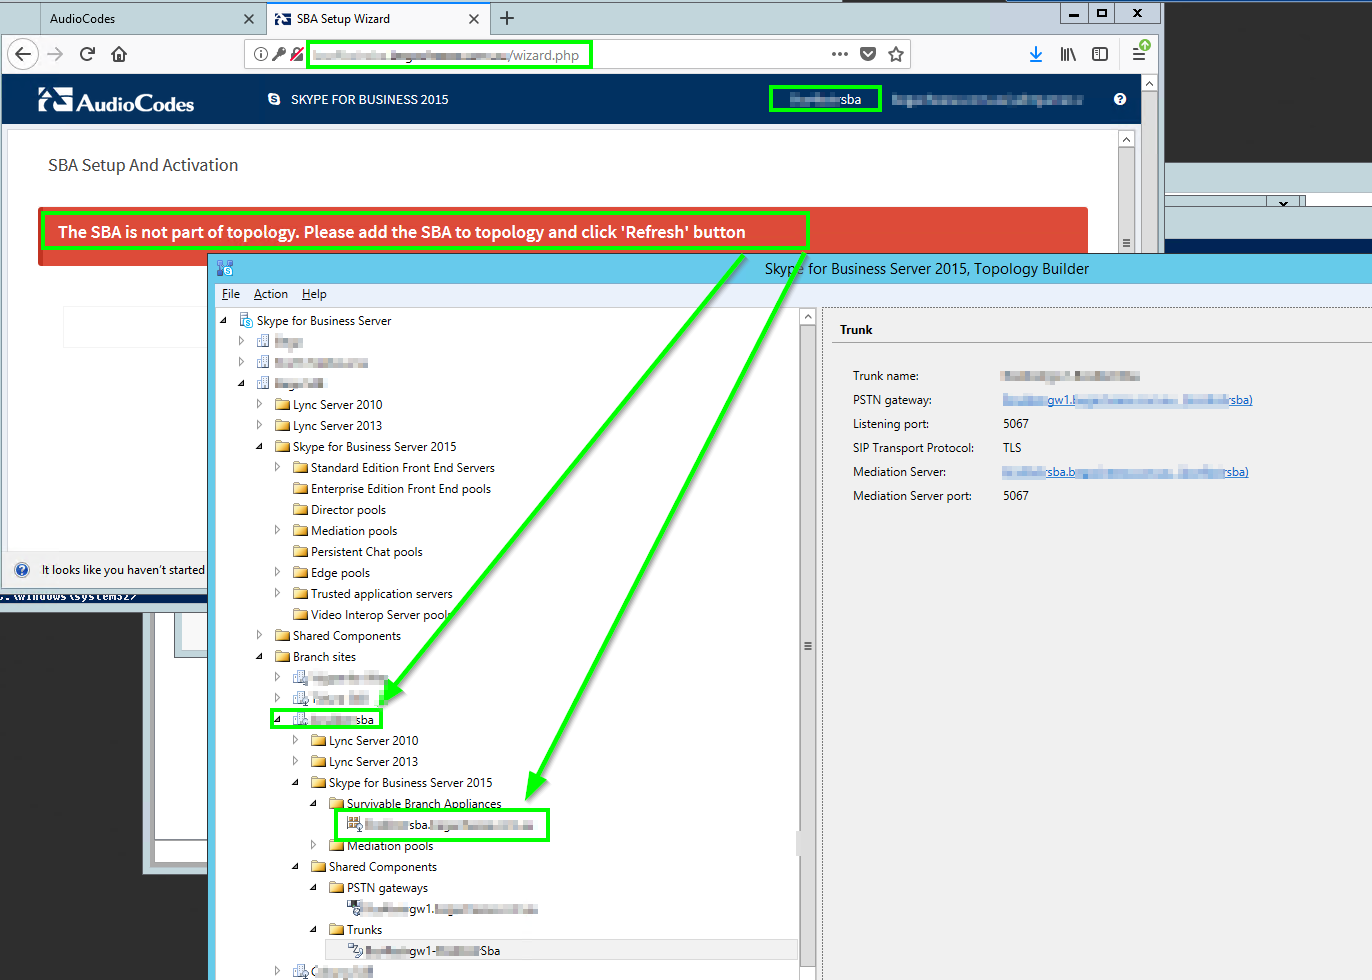Viewport: 1372px width, 980px height.
Task: Select the sba branch site node
Action: (334, 720)
